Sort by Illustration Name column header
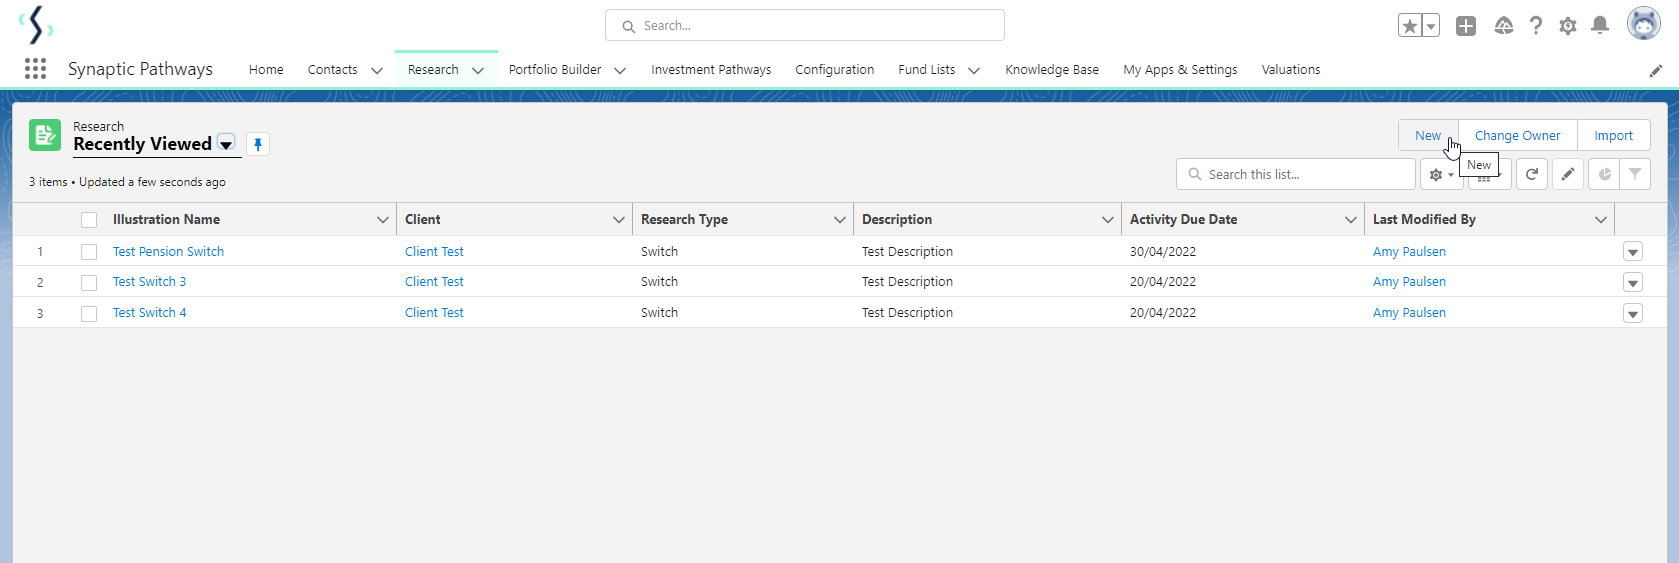The height and width of the screenshot is (563, 1679). click(x=166, y=220)
